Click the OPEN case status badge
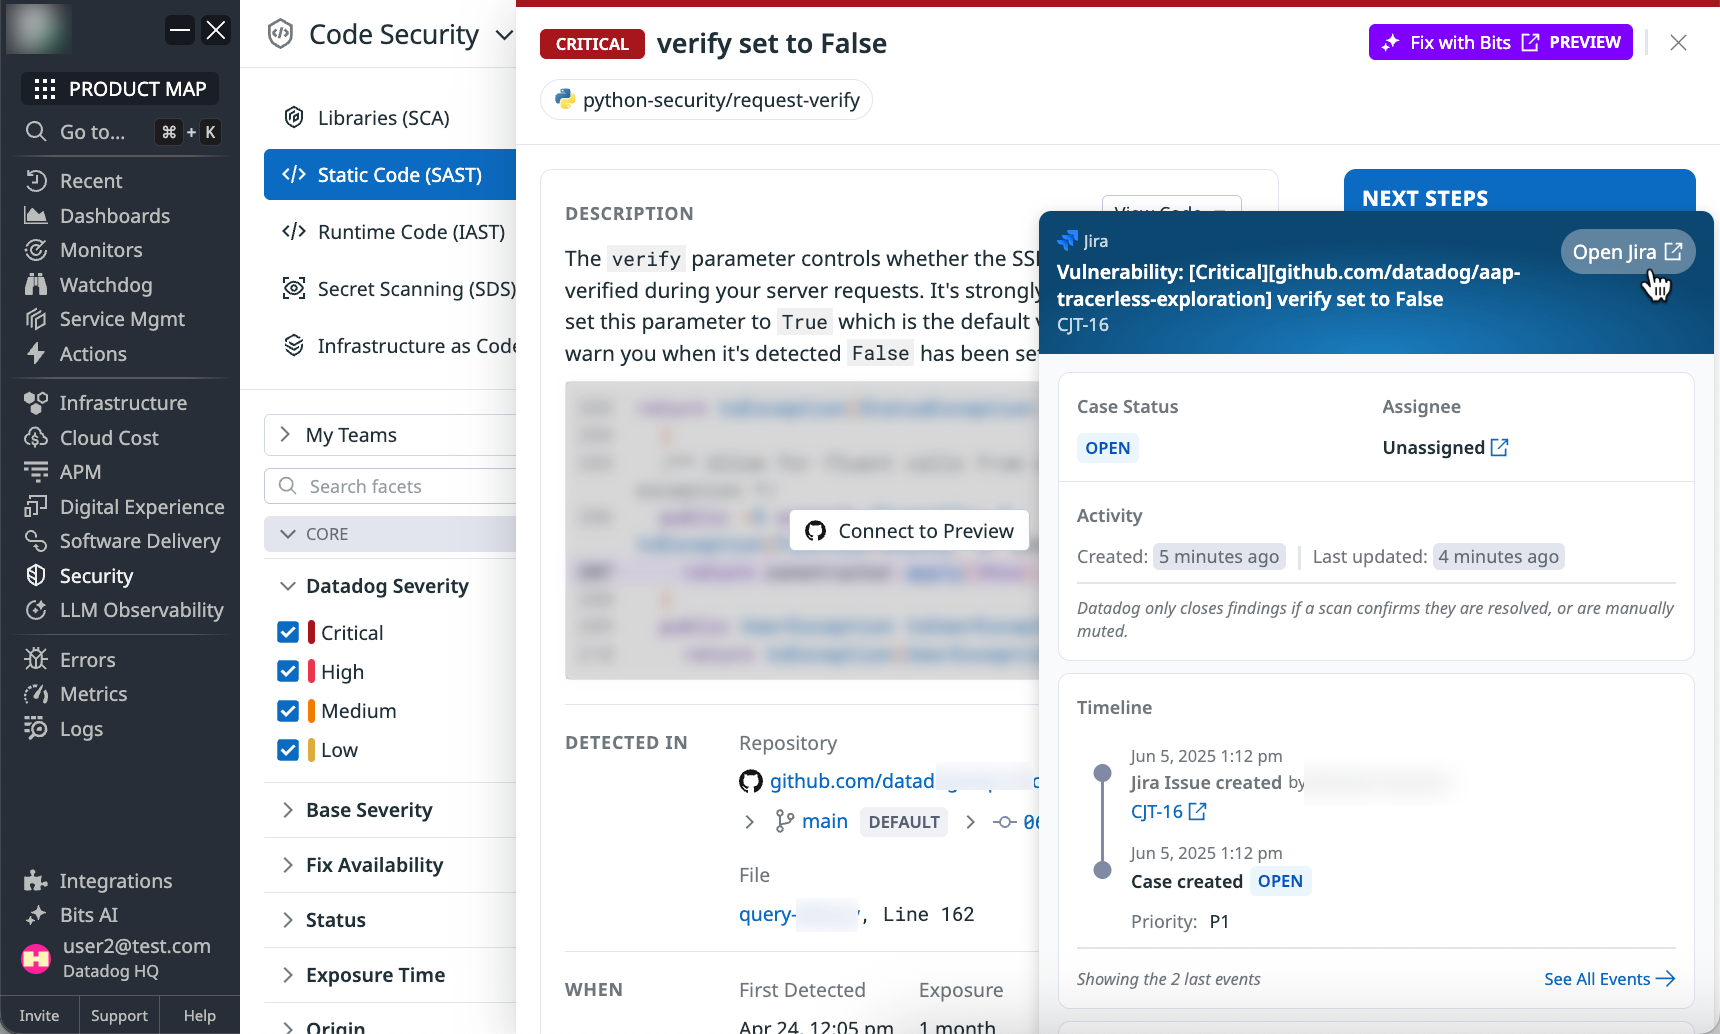Screen dimensions: 1720x1034 1108,448
